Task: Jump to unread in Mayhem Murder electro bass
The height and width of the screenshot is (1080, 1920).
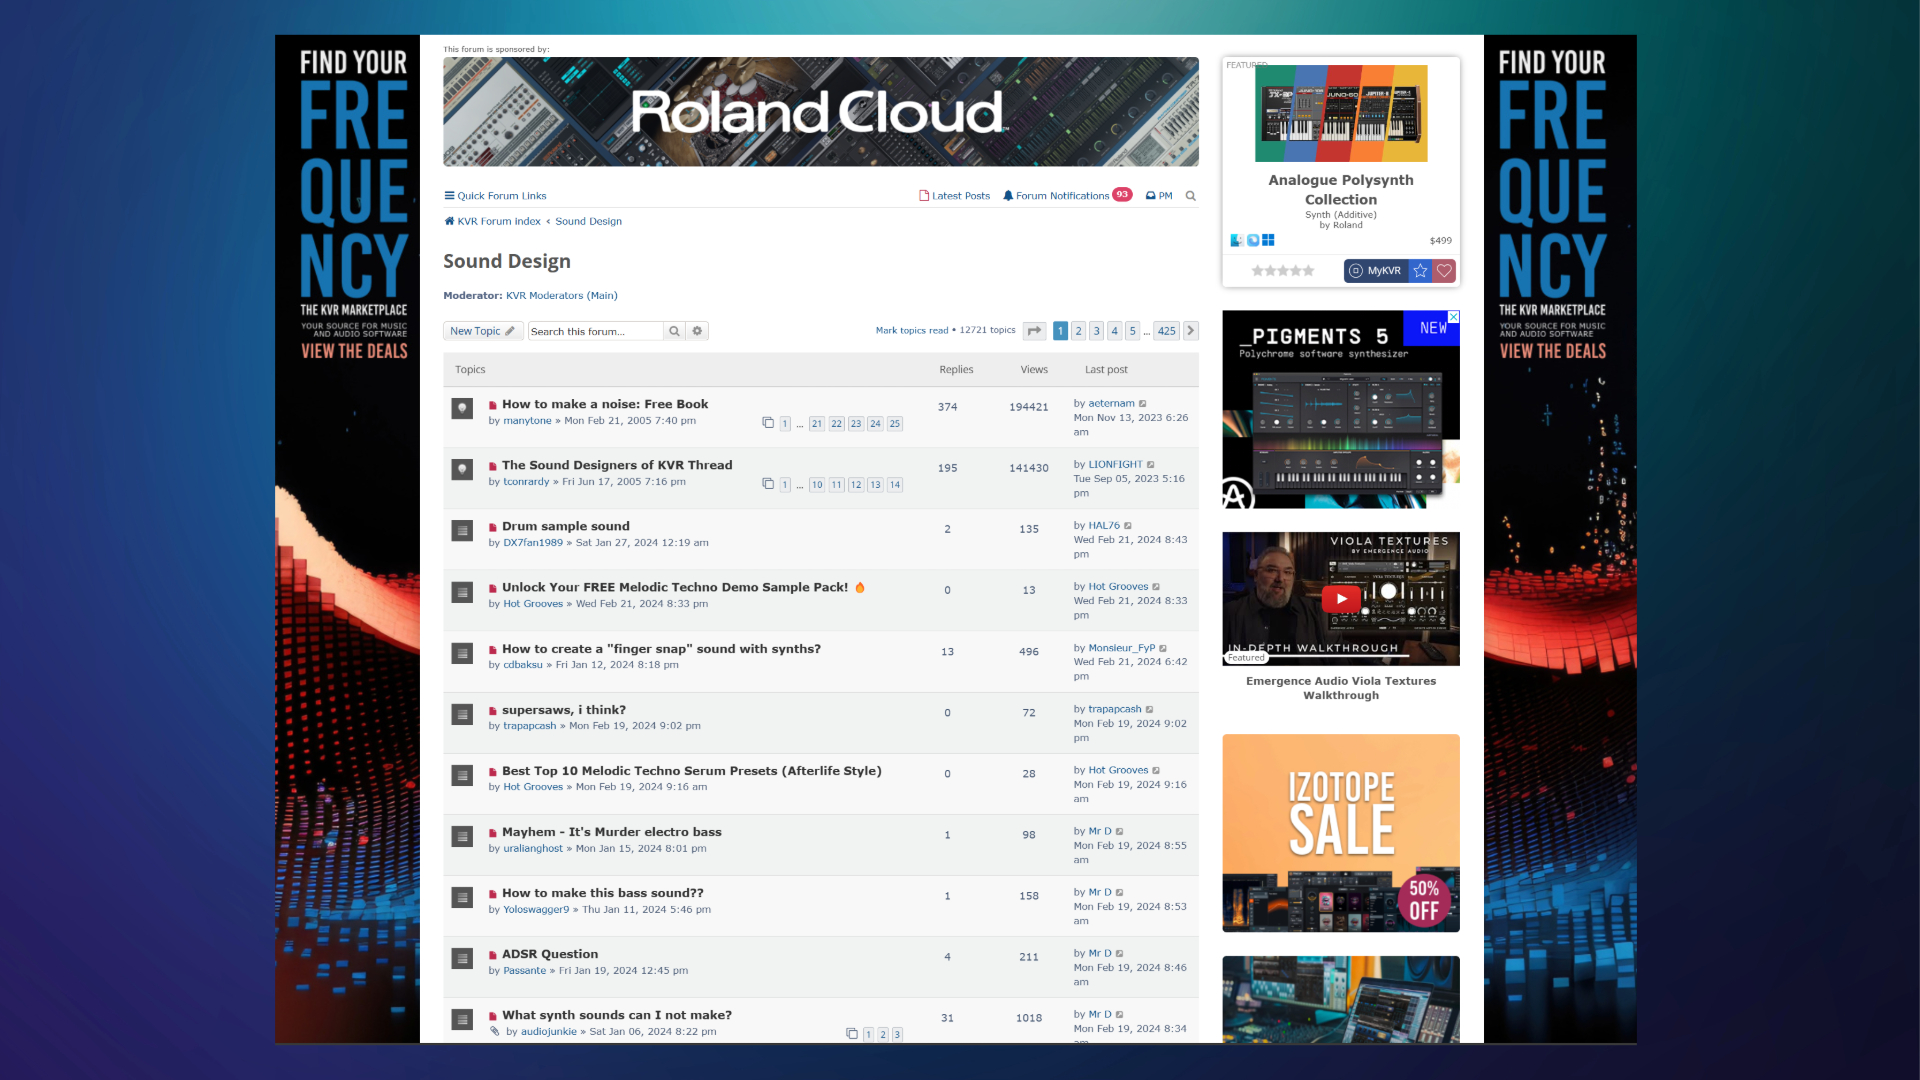Action: click(x=493, y=833)
